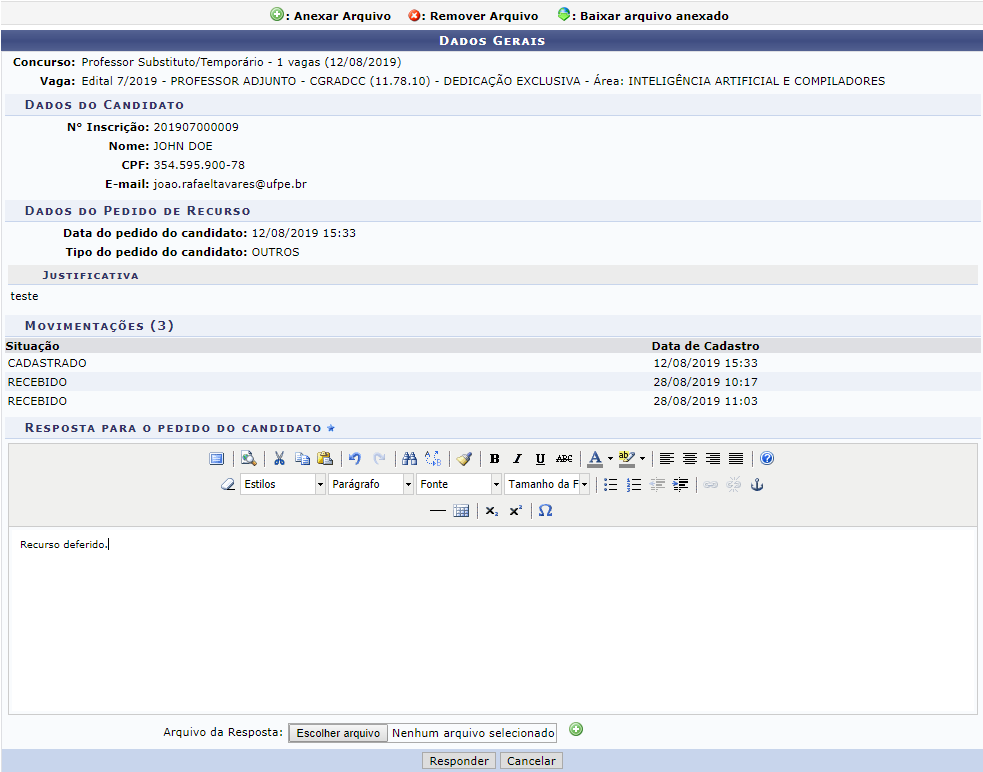The width and height of the screenshot is (983, 772).
Task: Open editor help with the question mark icon
Action: (x=767, y=459)
